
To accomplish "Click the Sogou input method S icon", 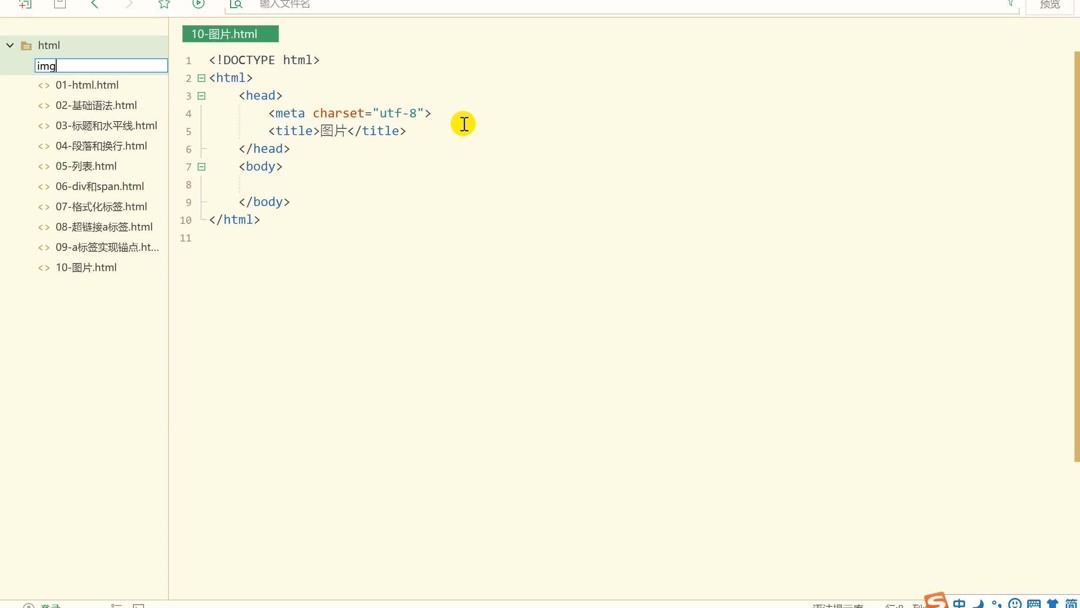I will [935, 601].
